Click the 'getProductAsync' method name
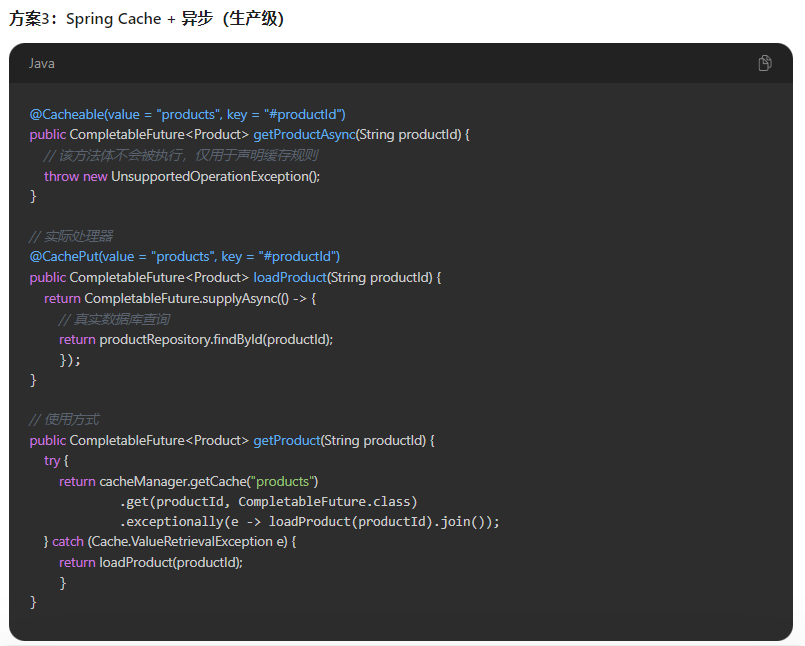805x646 pixels. (x=304, y=135)
